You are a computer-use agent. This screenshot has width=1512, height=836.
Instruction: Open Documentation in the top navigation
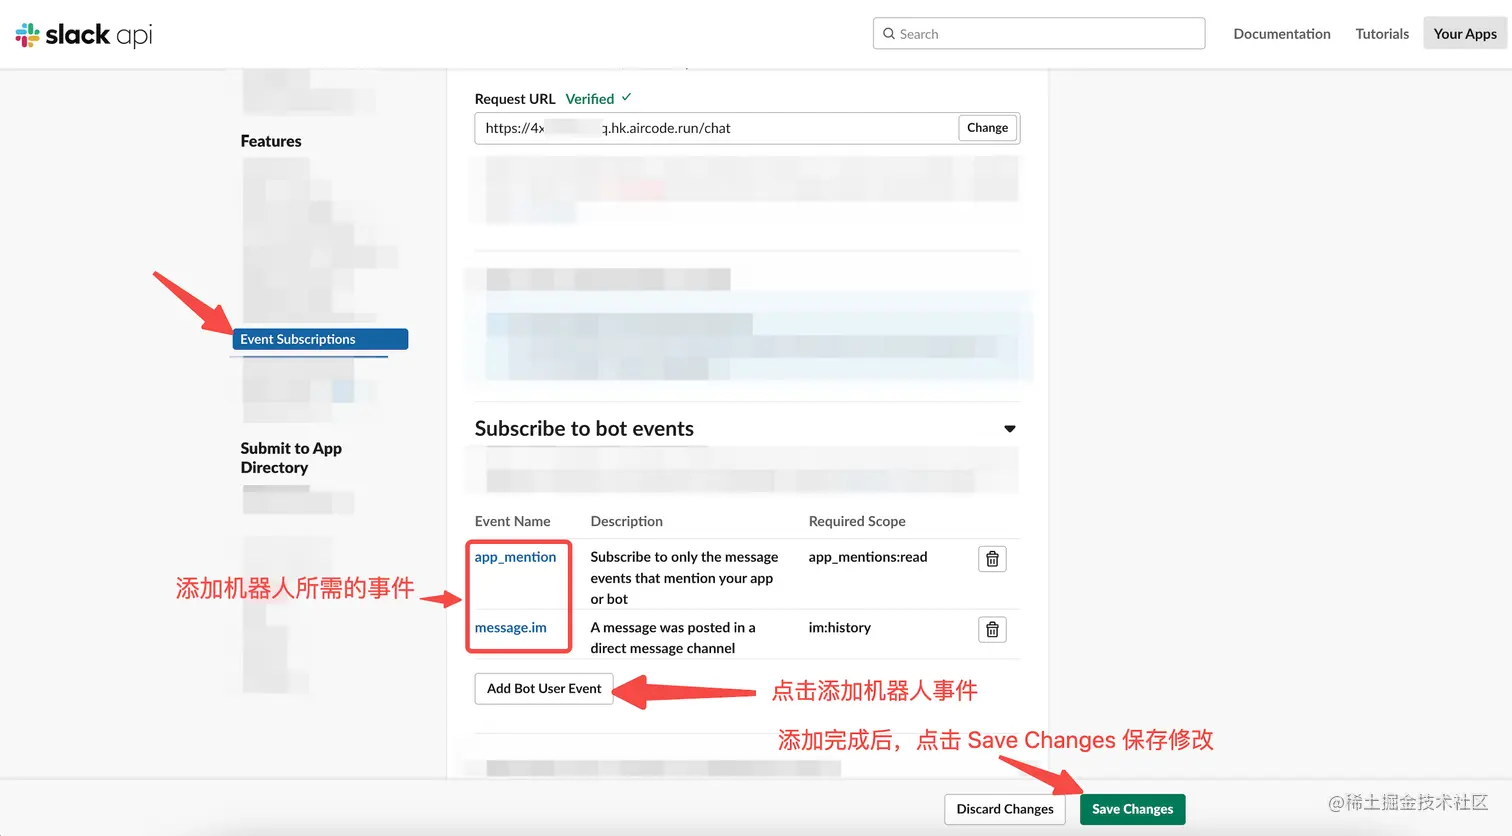pos(1282,34)
